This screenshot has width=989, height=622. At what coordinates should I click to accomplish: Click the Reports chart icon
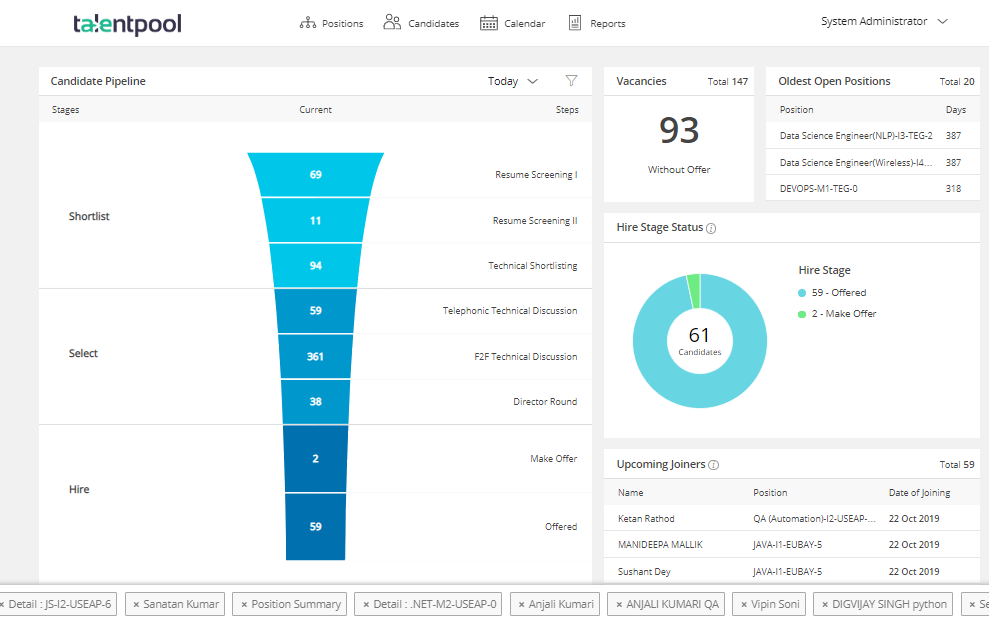point(575,23)
